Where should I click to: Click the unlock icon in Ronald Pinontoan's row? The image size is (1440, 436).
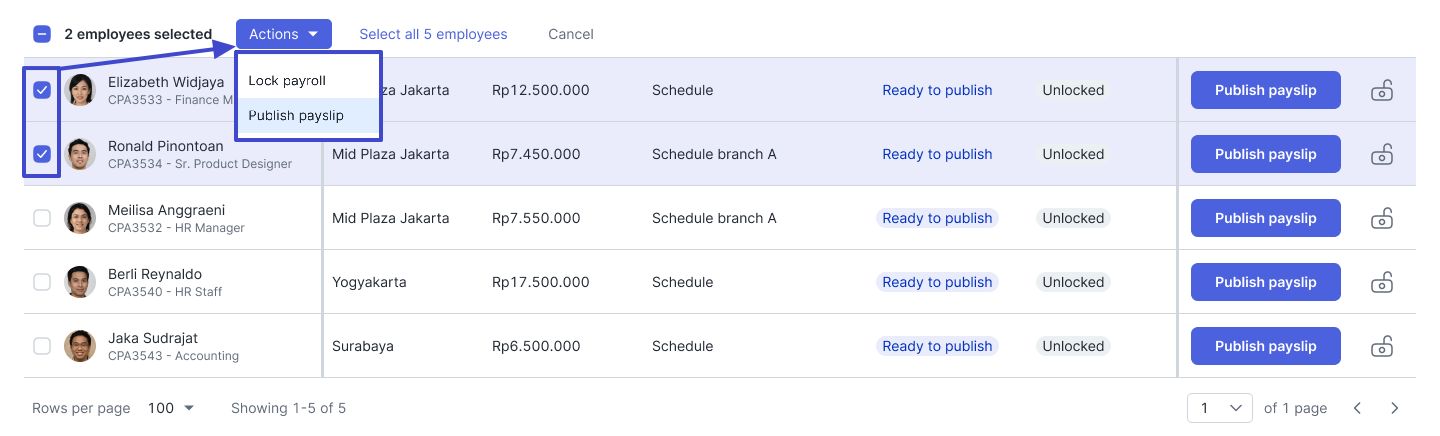pos(1382,155)
